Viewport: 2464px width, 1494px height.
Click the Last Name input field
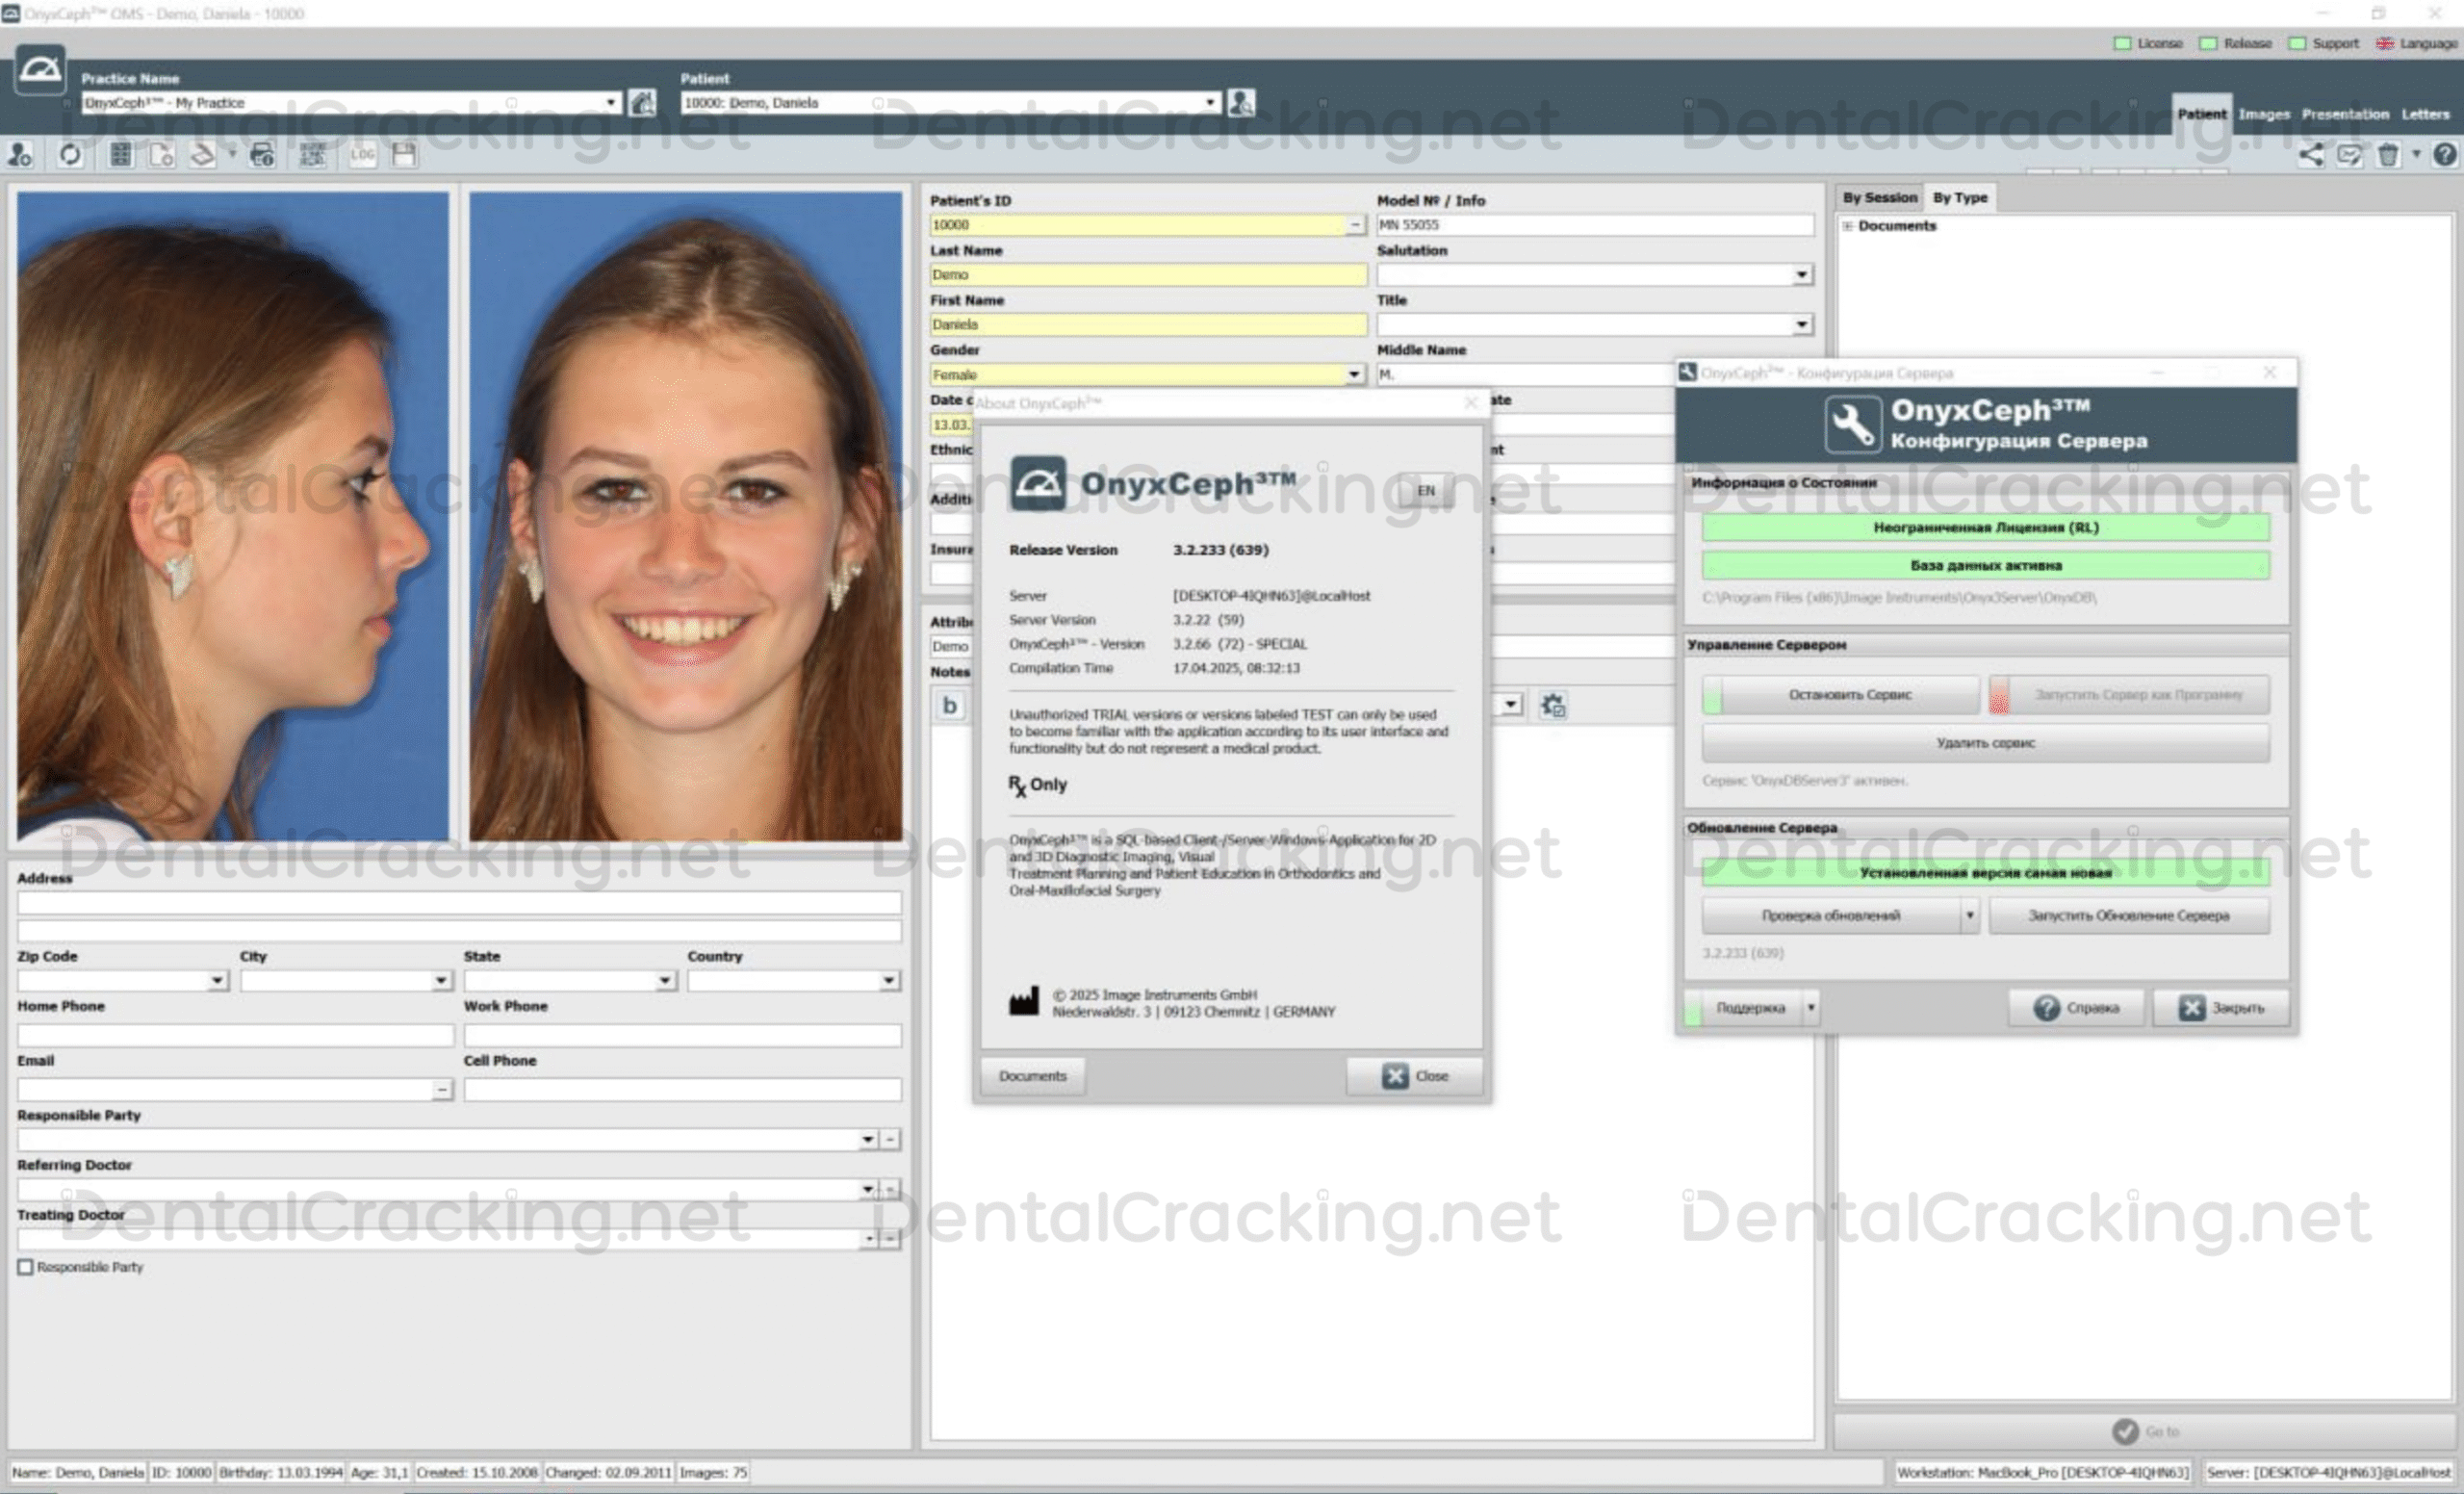(1147, 275)
